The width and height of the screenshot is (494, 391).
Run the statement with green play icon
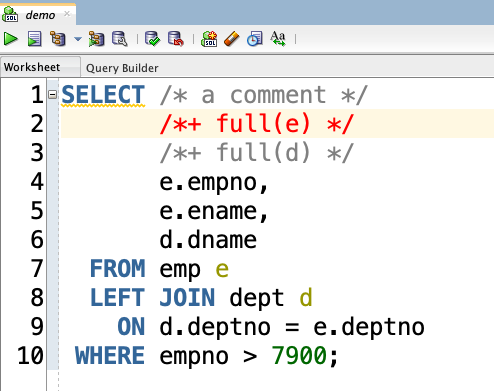click(x=10, y=39)
